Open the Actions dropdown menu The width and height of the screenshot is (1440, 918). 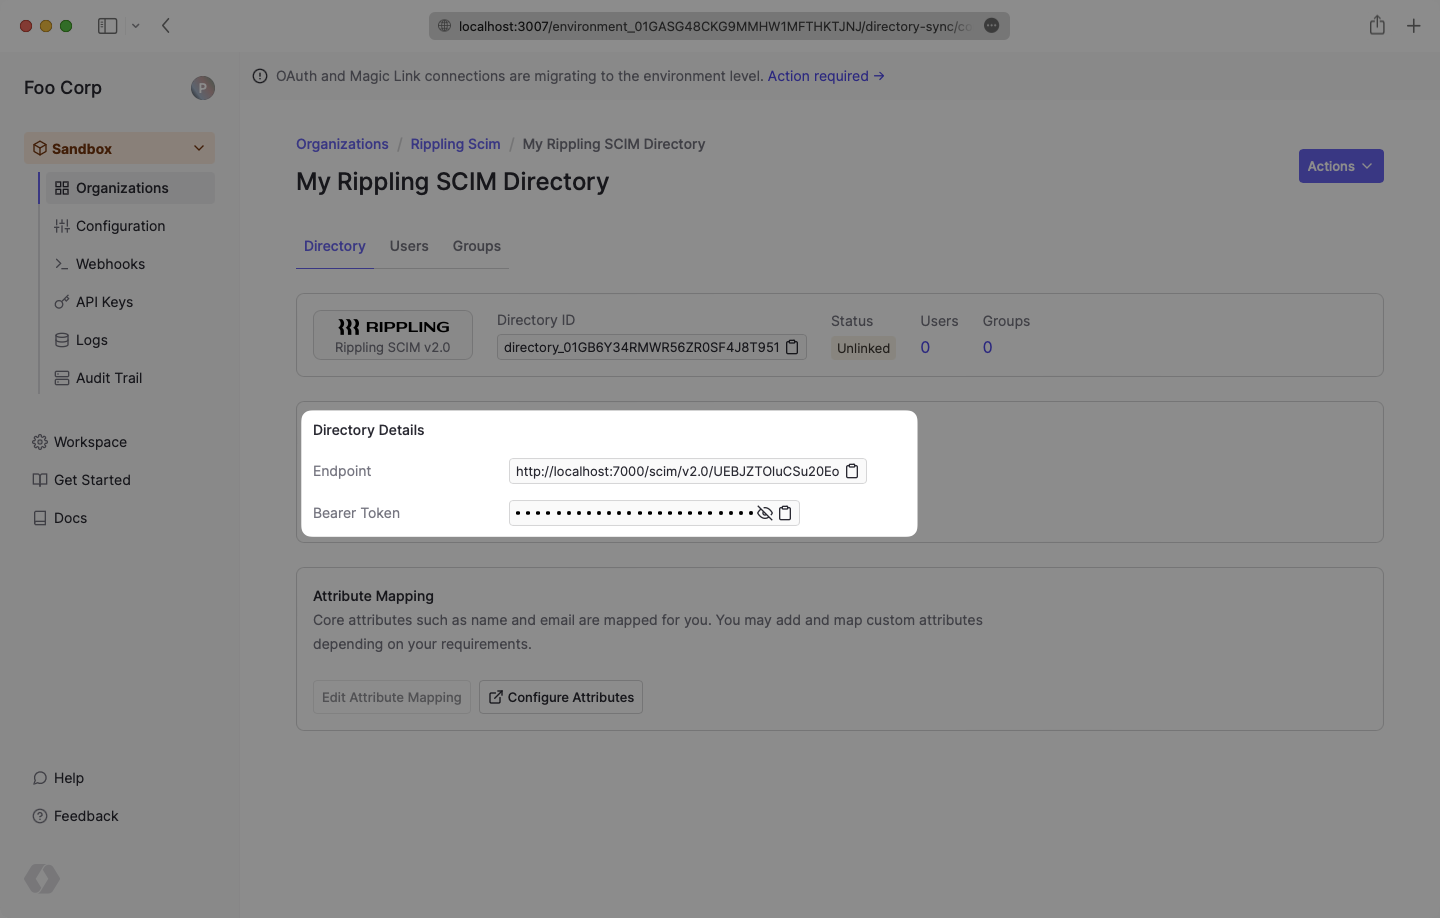(1340, 166)
